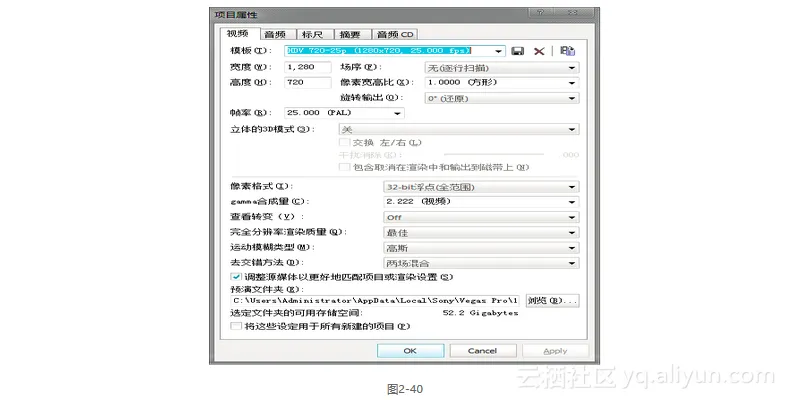Image resolution: width=786 pixels, height=400 pixels.
Task: Click the delete template red X icon
Action: coord(539,51)
